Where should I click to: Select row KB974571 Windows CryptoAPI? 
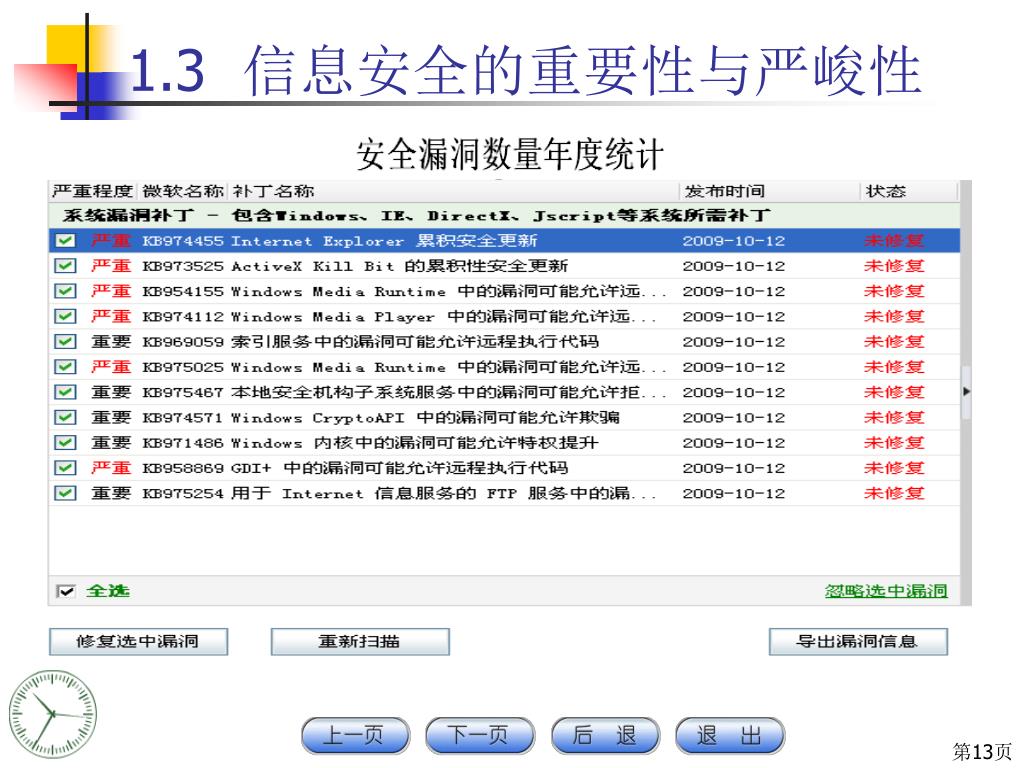[504, 417]
